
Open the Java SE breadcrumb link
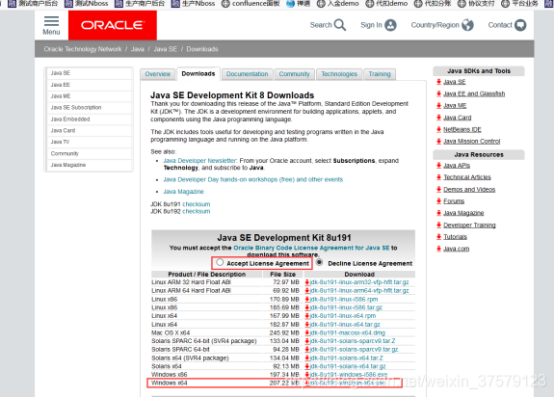coord(165,49)
